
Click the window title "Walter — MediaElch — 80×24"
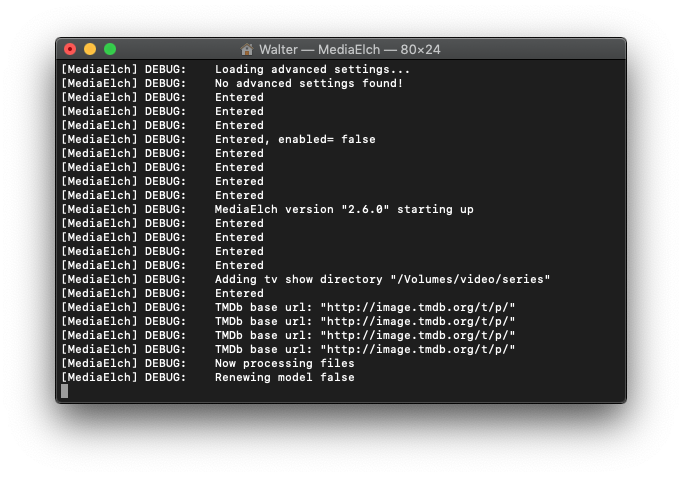350,50
